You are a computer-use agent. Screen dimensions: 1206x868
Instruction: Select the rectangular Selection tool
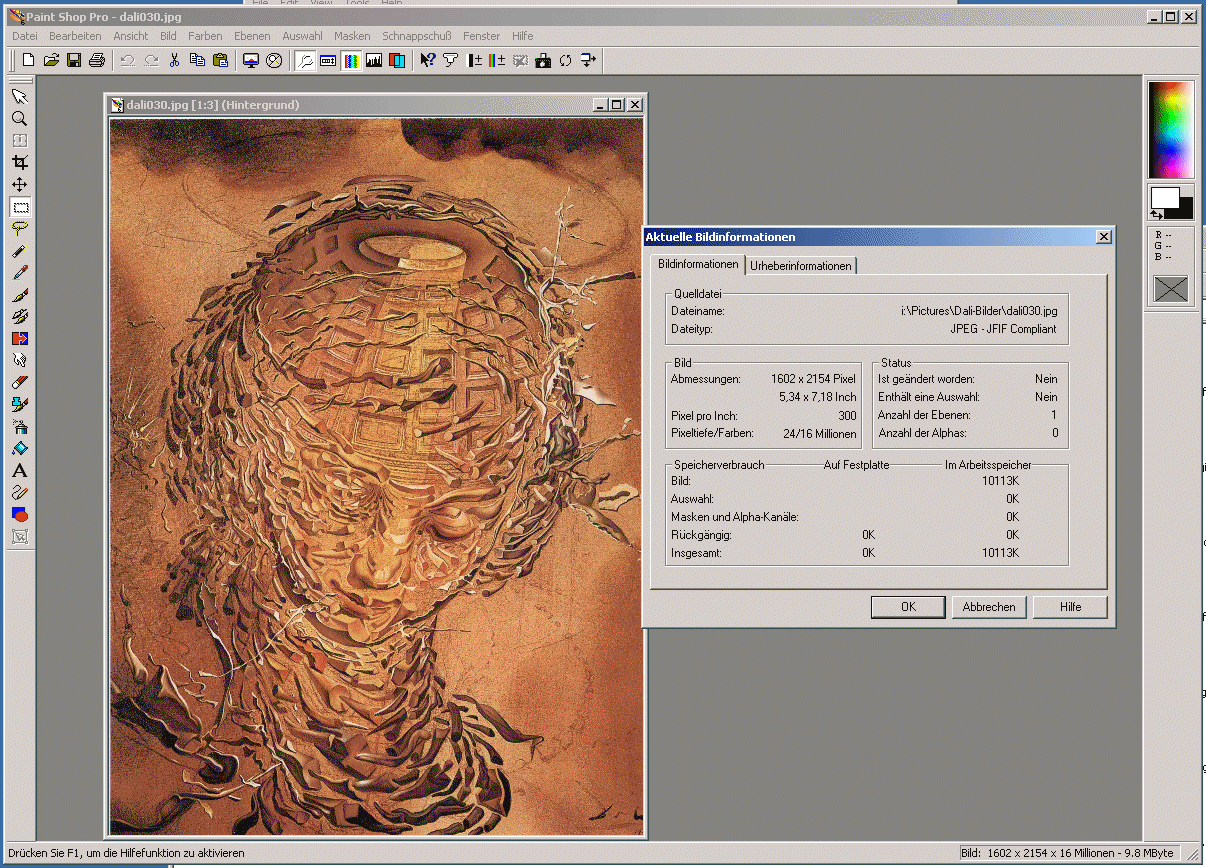(x=19, y=206)
